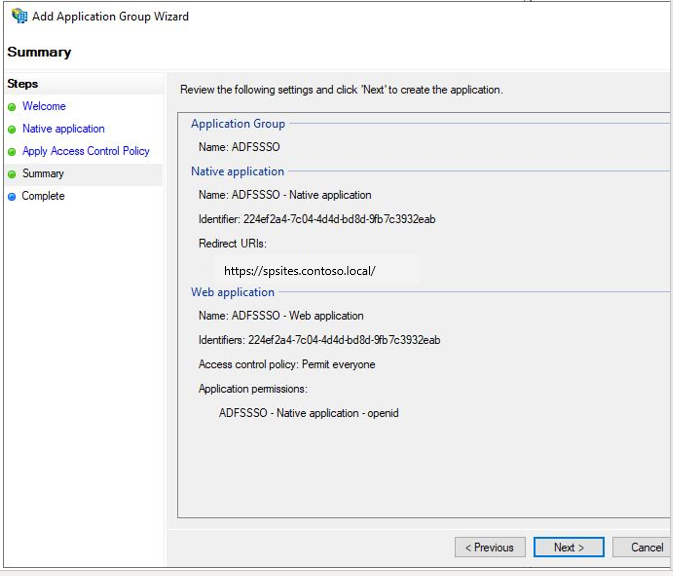Click the 'Add Application Group Wizard' window title text

[x=110, y=17]
